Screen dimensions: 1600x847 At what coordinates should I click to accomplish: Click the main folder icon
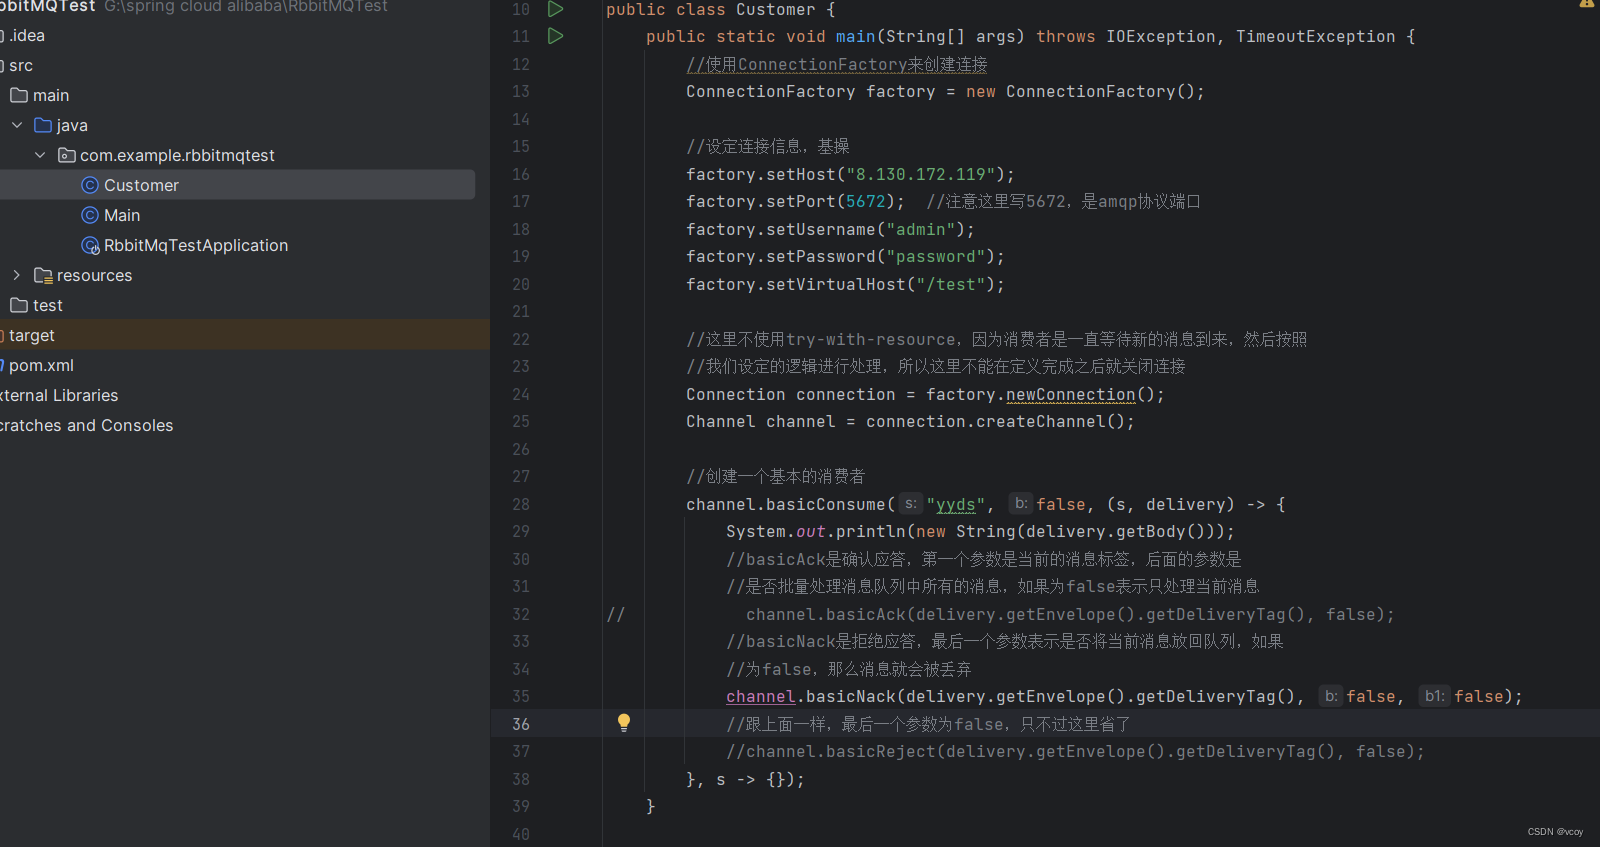pyautogui.click(x=19, y=95)
